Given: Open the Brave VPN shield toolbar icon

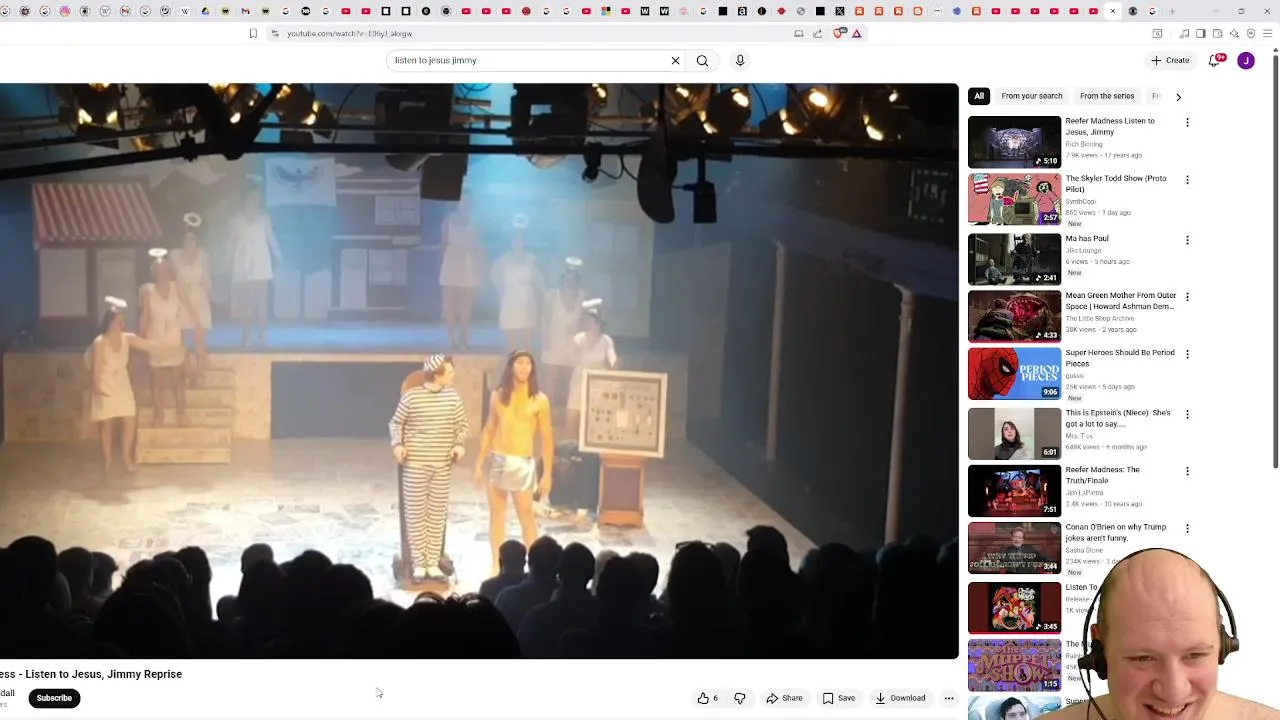Looking at the screenshot, I should tap(1251, 33).
